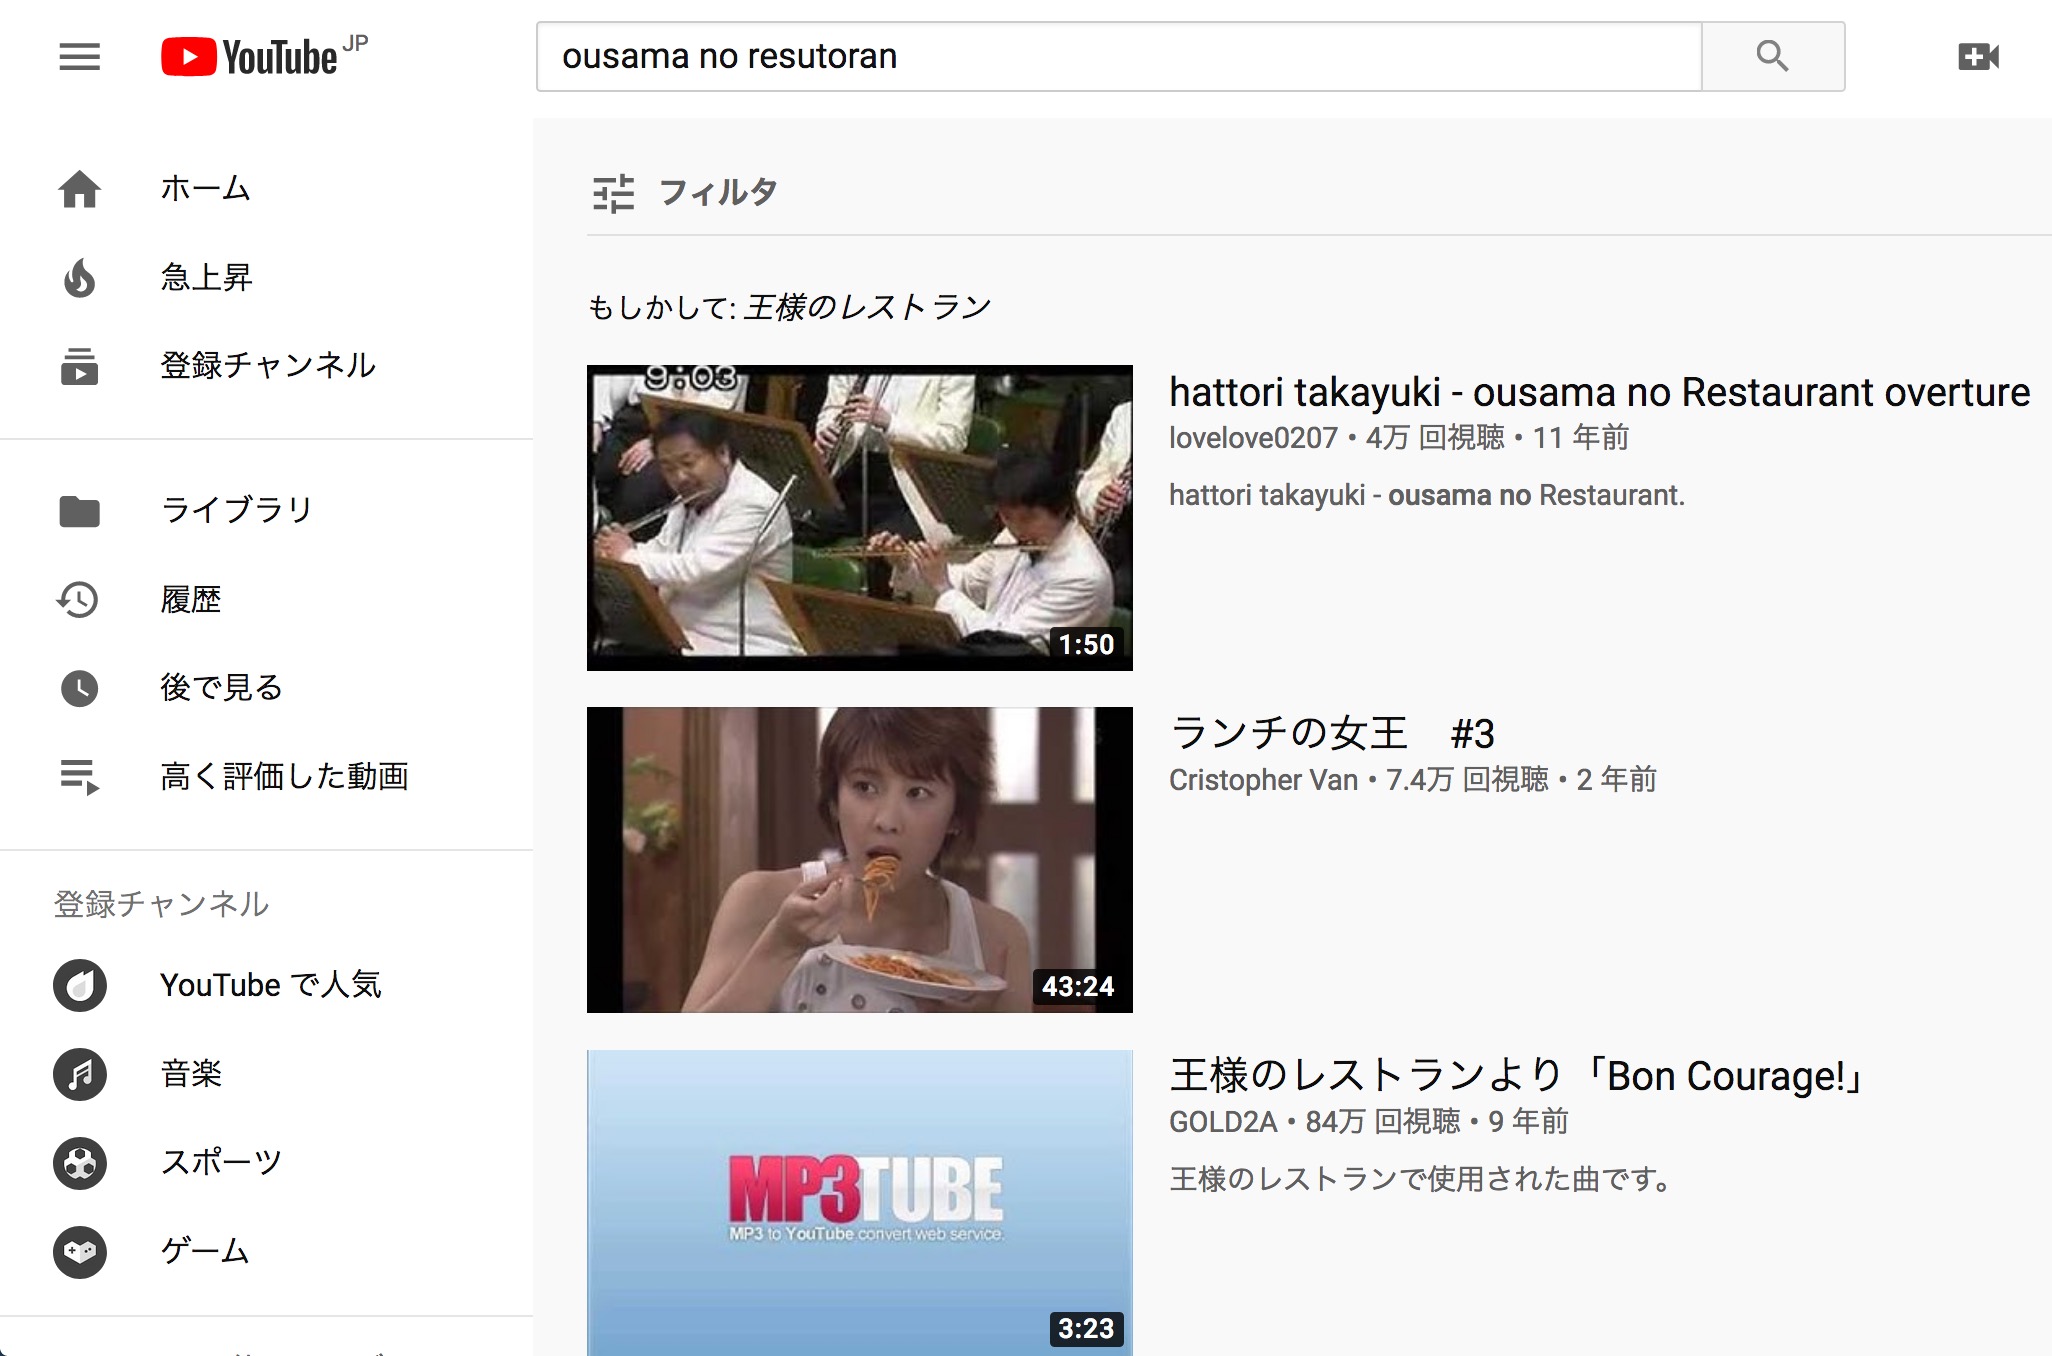Click the filter sliders icon
Image resolution: width=2052 pixels, height=1356 pixels.
tap(613, 193)
